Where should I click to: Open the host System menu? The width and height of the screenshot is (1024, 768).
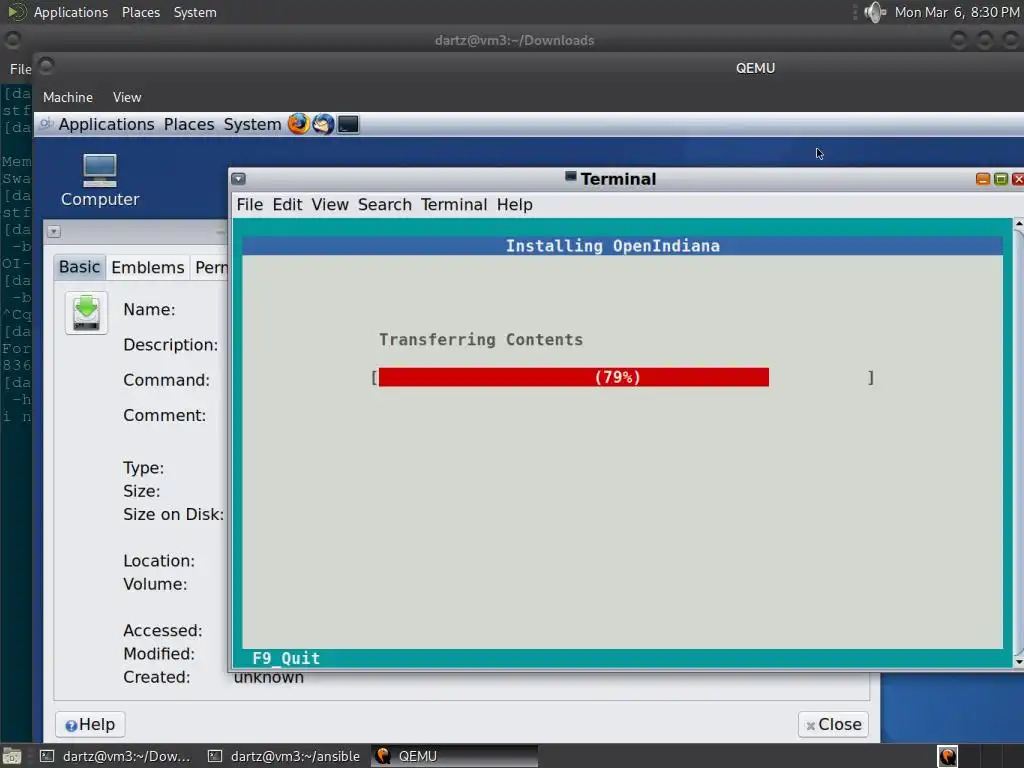click(x=195, y=12)
